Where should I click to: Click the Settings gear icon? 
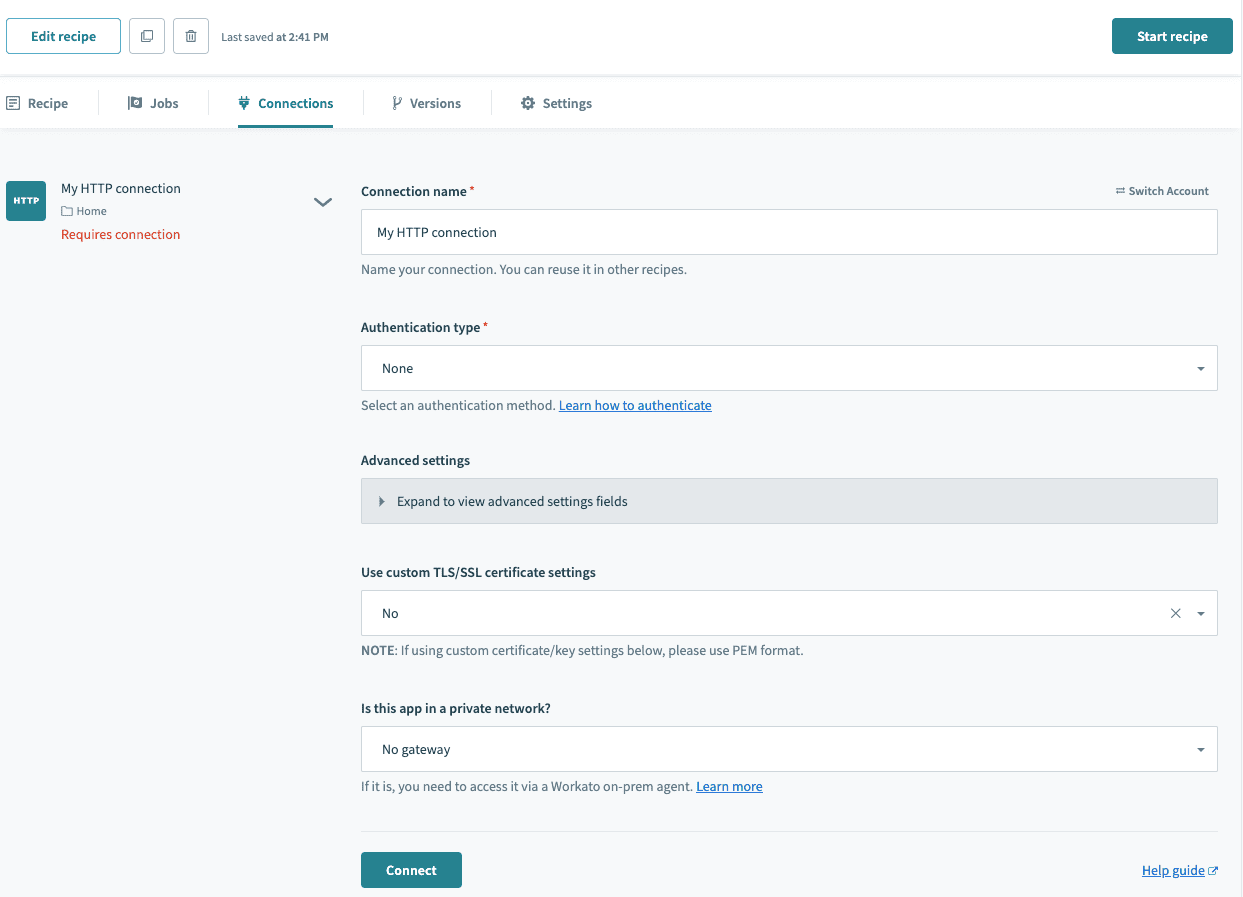click(527, 102)
